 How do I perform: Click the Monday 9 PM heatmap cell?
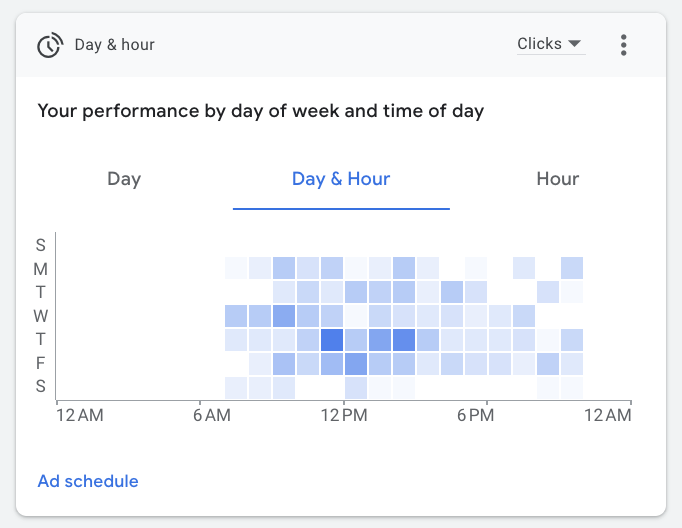click(x=572, y=268)
